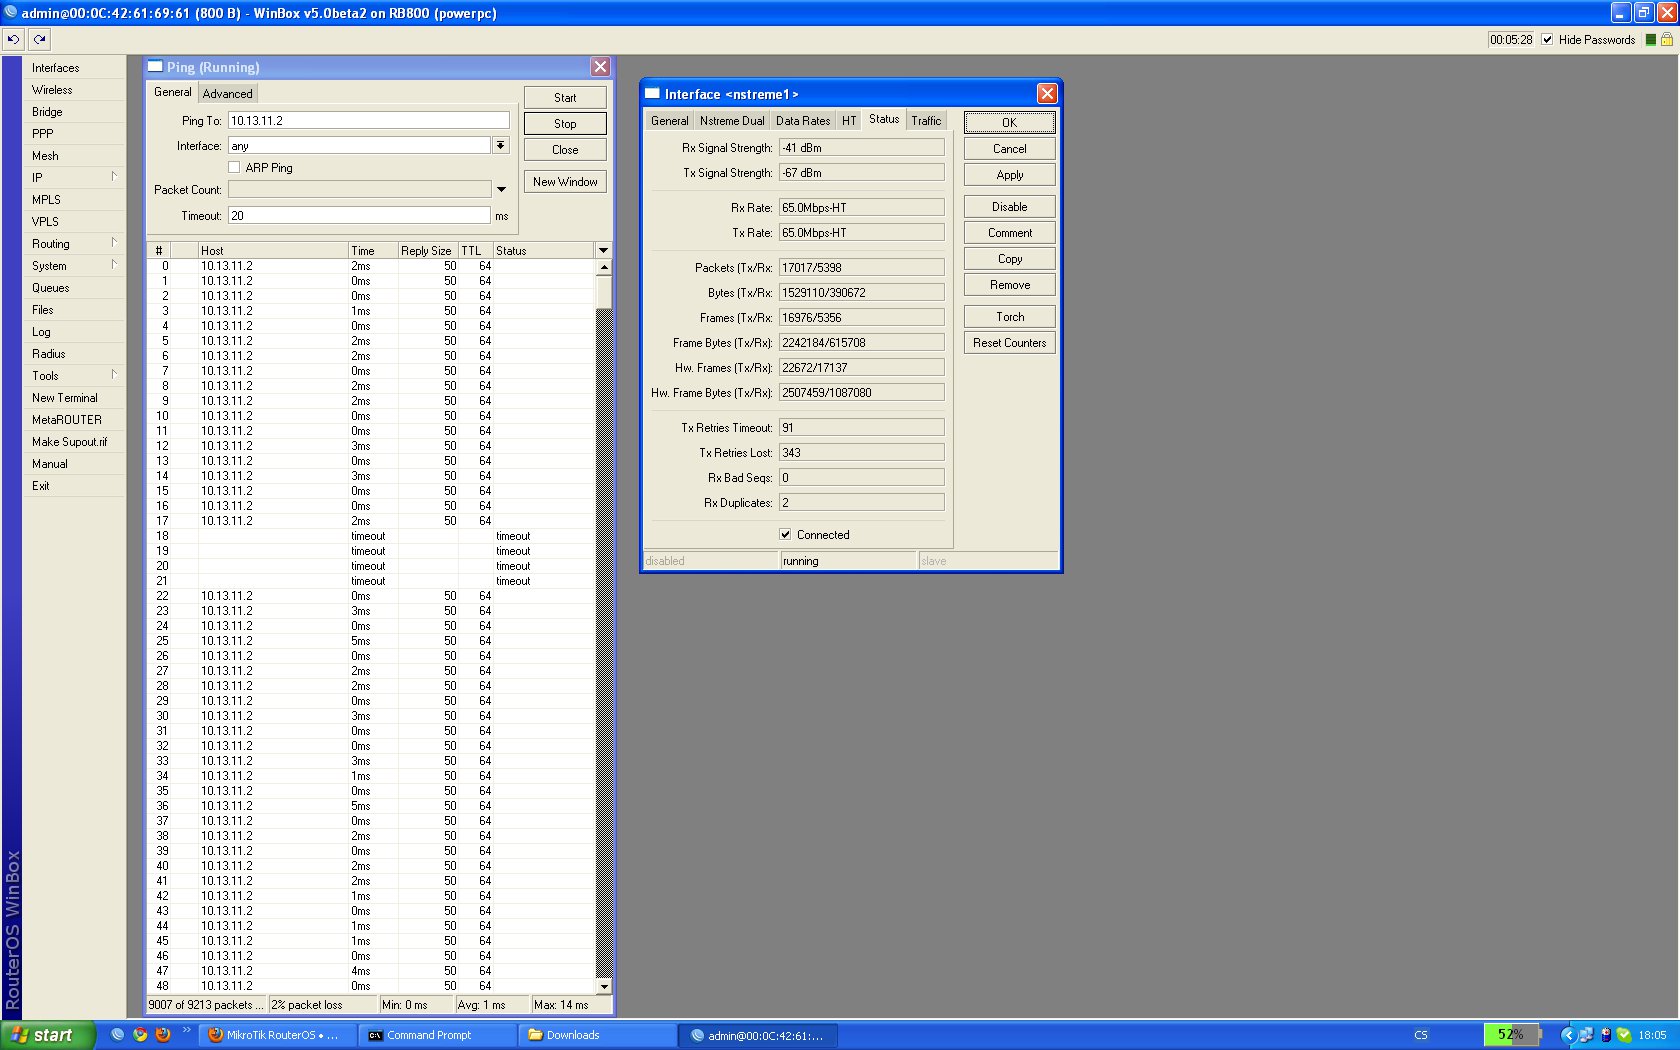Open the Radius menu item
The width and height of the screenshot is (1680, 1050).
pyautogui.click(x=74, y=354)
